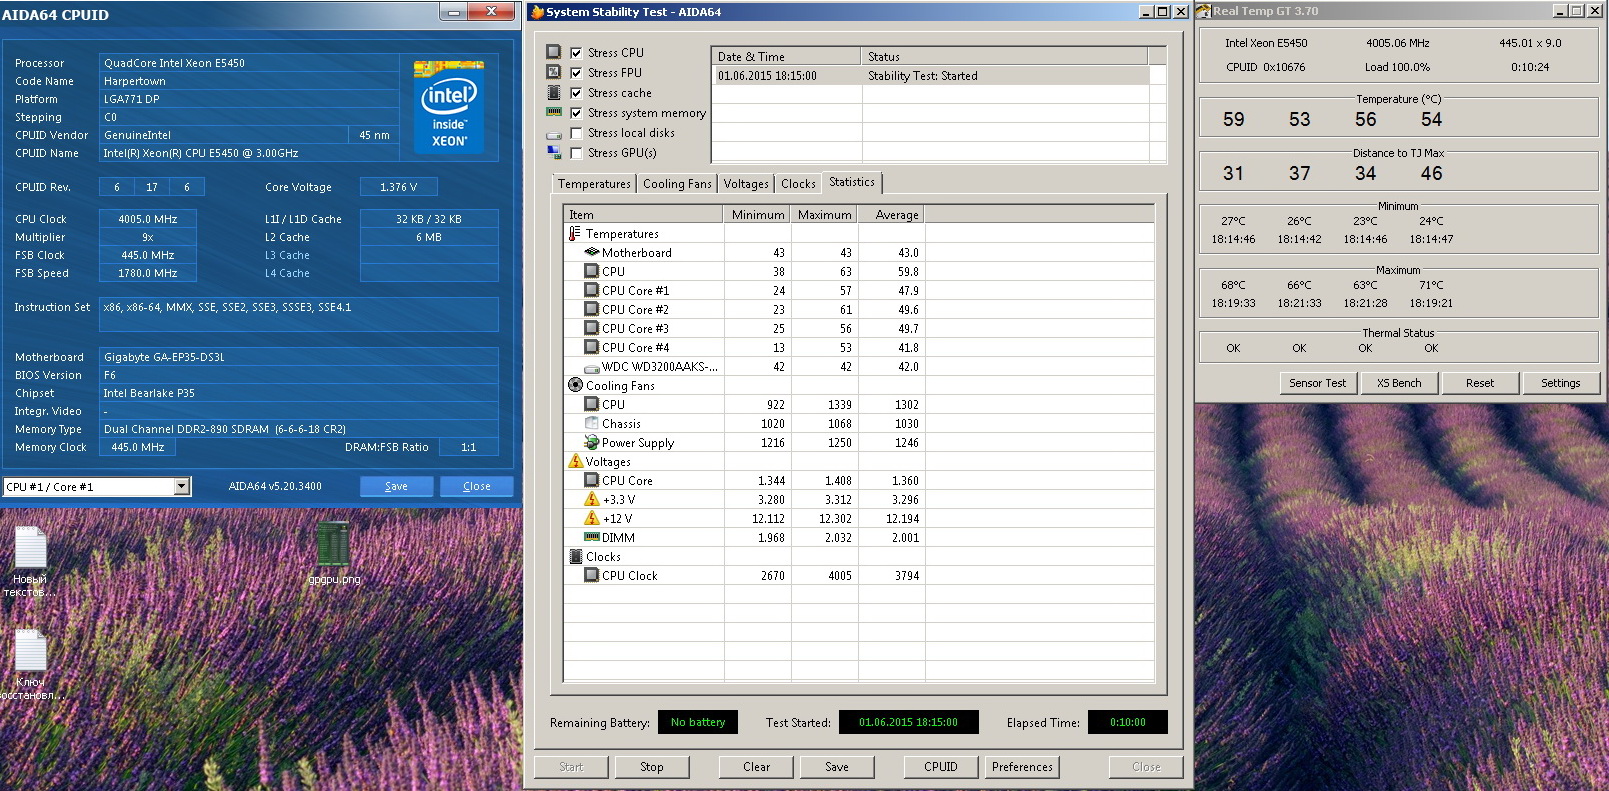Viewport: 1609px width, 791px height.
Task: Click the DIMM memory module icon
Action: [x=591, y=537]
